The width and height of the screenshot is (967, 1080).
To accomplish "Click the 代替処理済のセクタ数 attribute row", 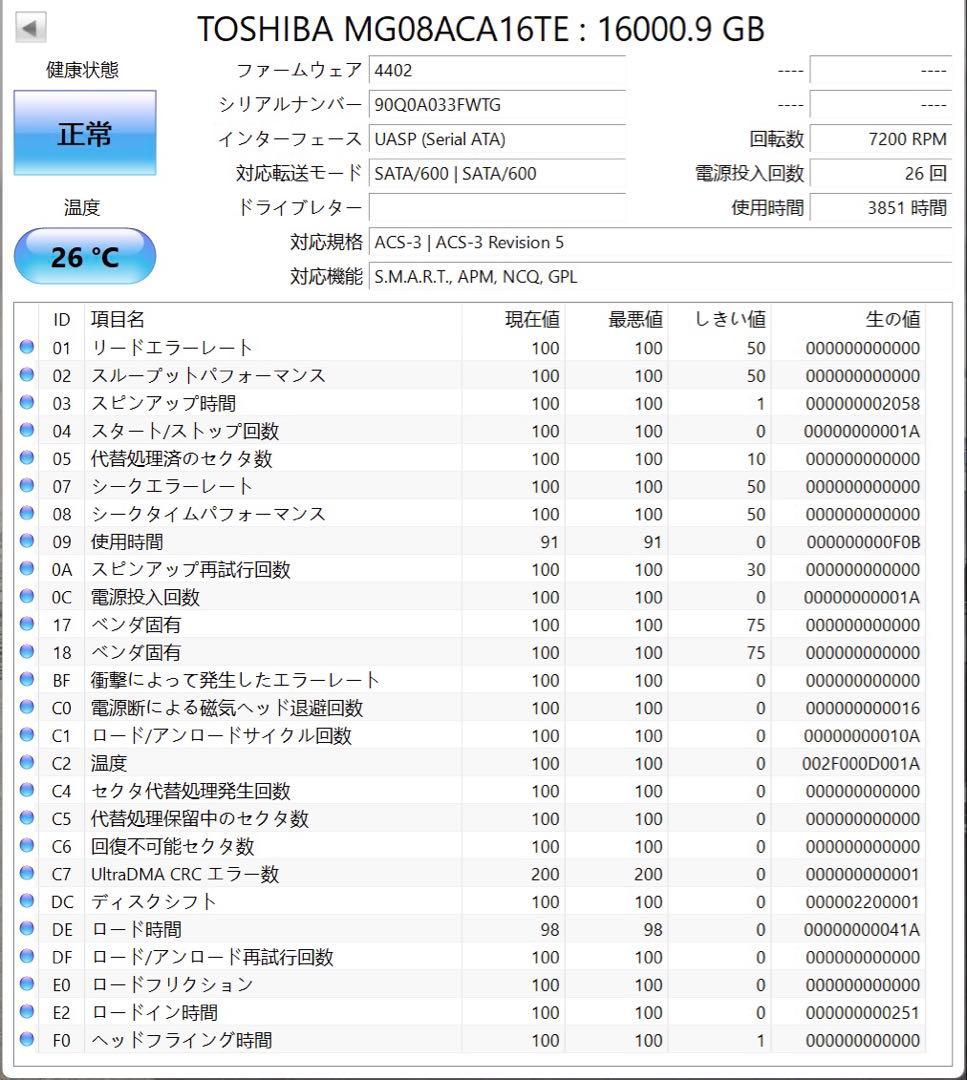I will (180, 459).
